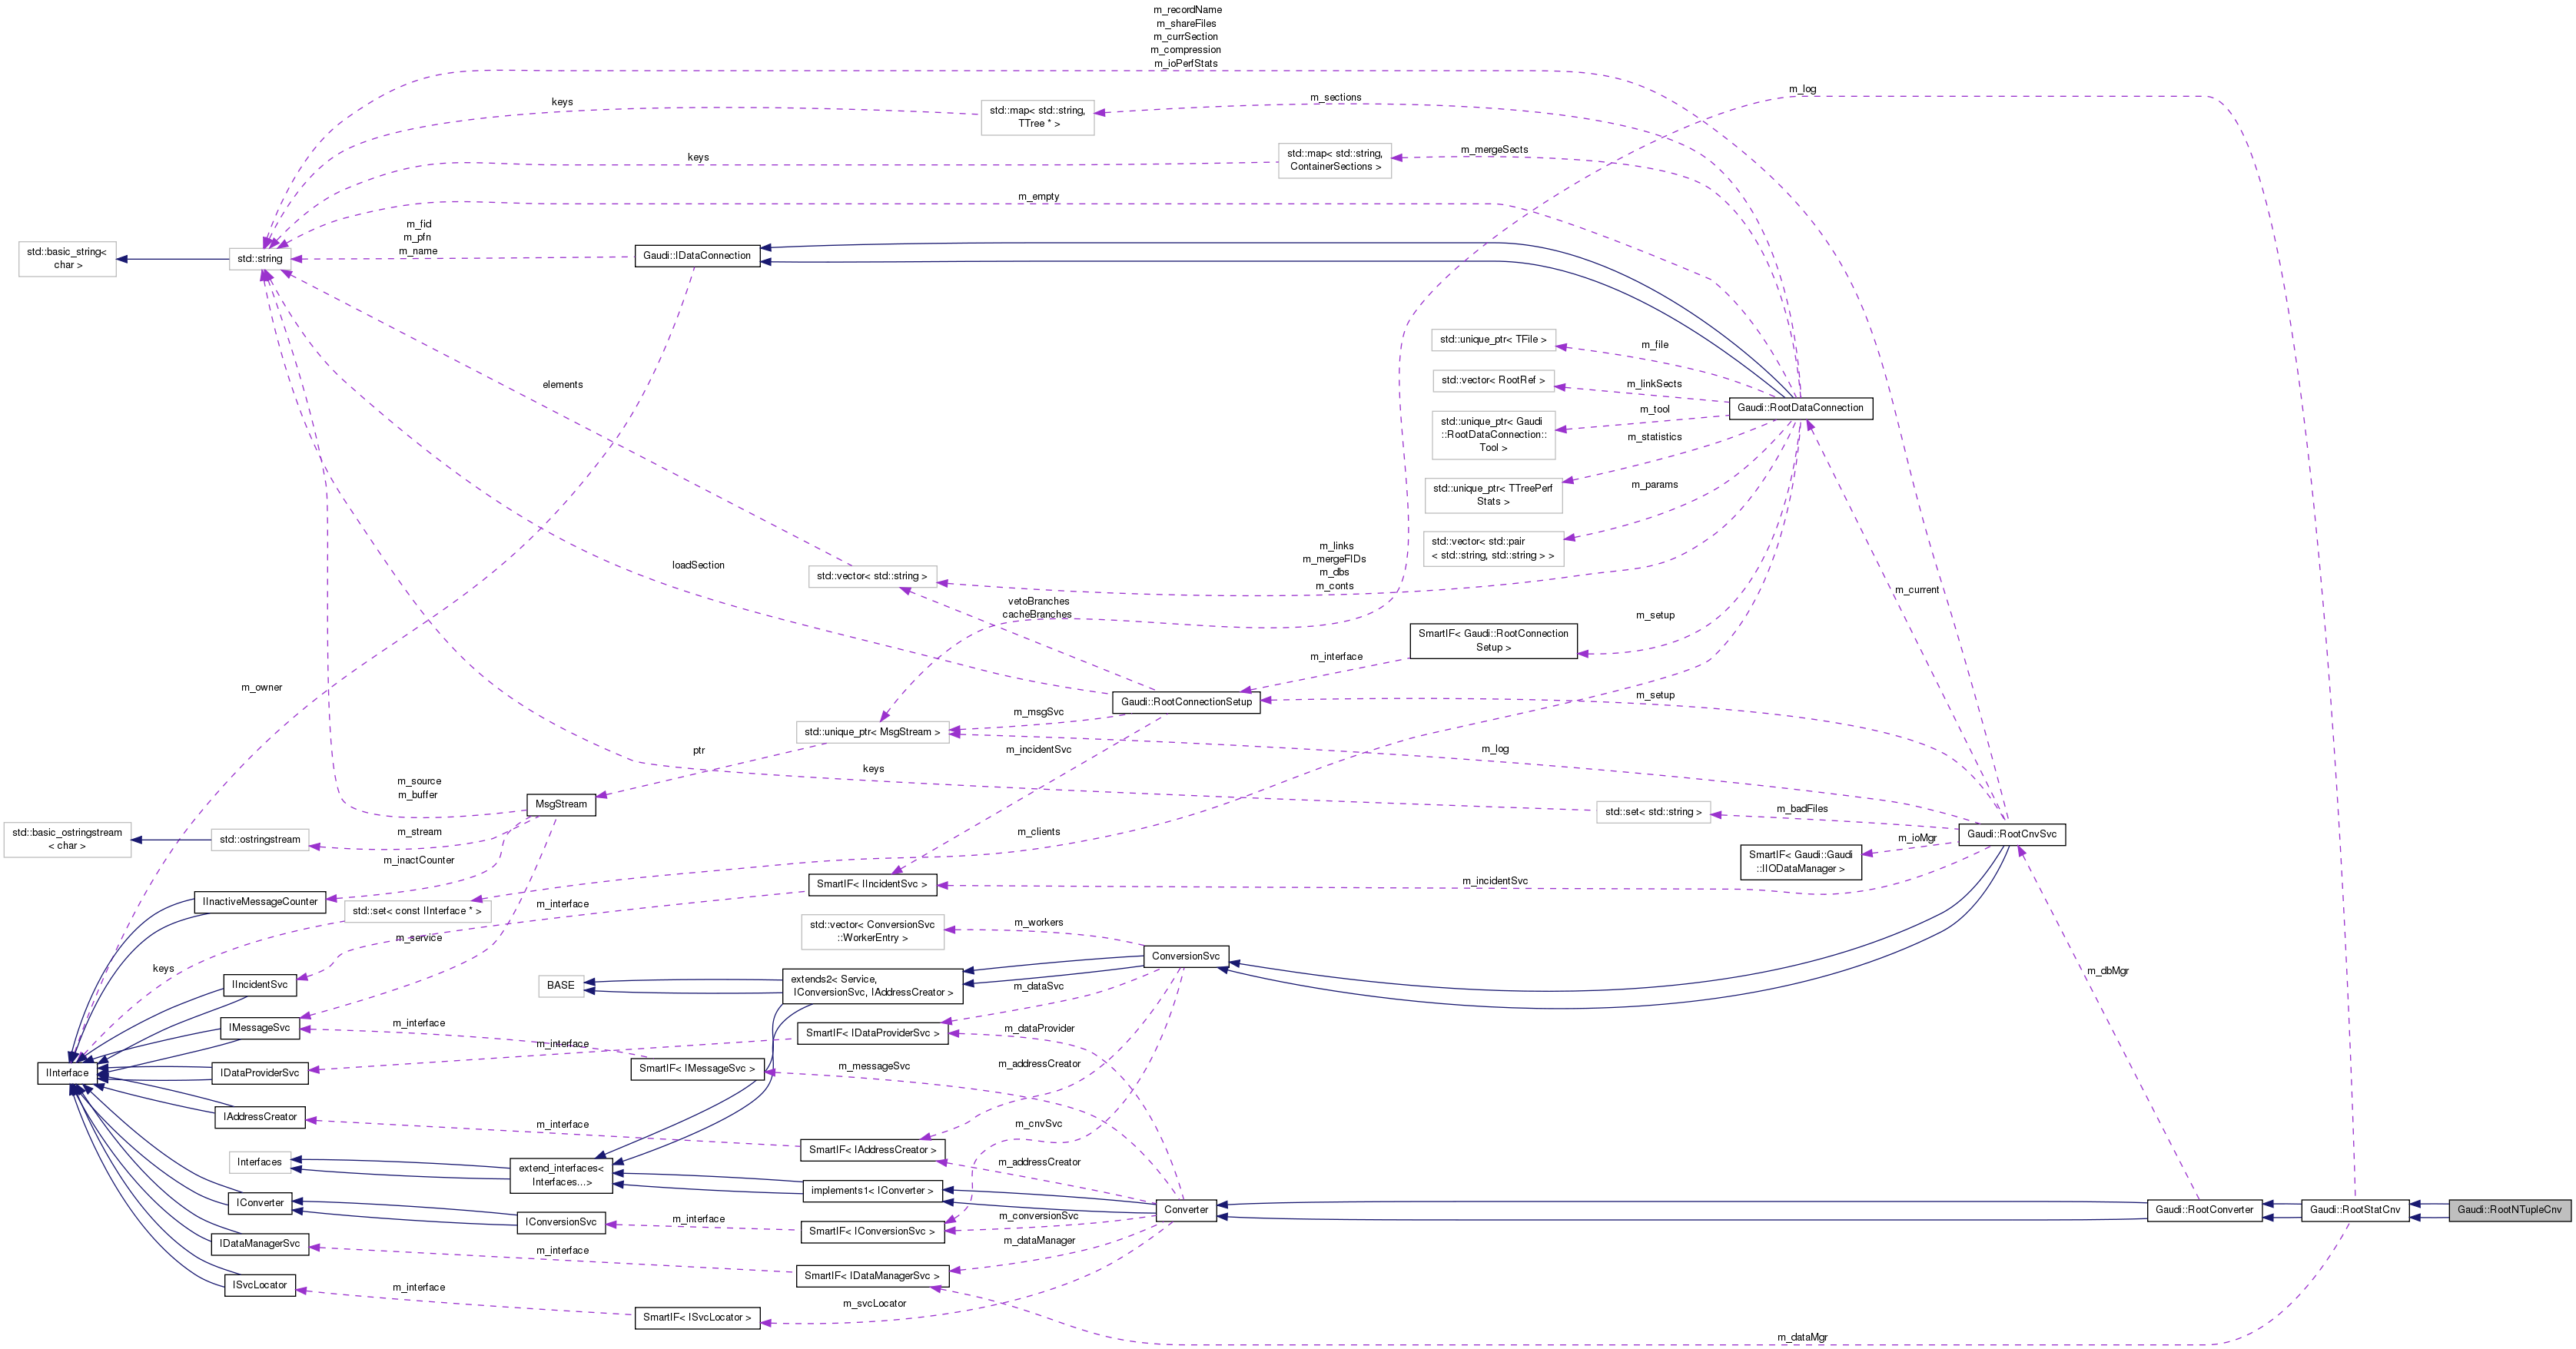The width and height of the screenshot is (2576, 1349).
Task: Click the SmartIF< IIncidentSvc > node
Action: click(872, 884)
